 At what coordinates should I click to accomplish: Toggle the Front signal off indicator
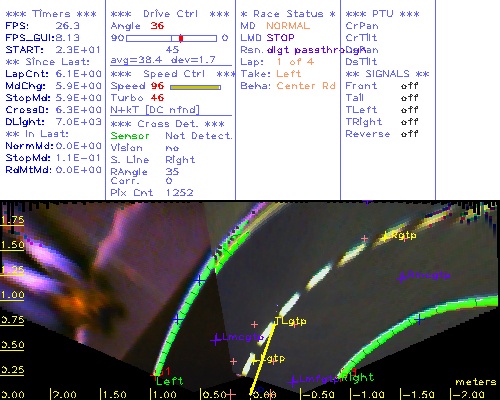click(x=409, y=86)
